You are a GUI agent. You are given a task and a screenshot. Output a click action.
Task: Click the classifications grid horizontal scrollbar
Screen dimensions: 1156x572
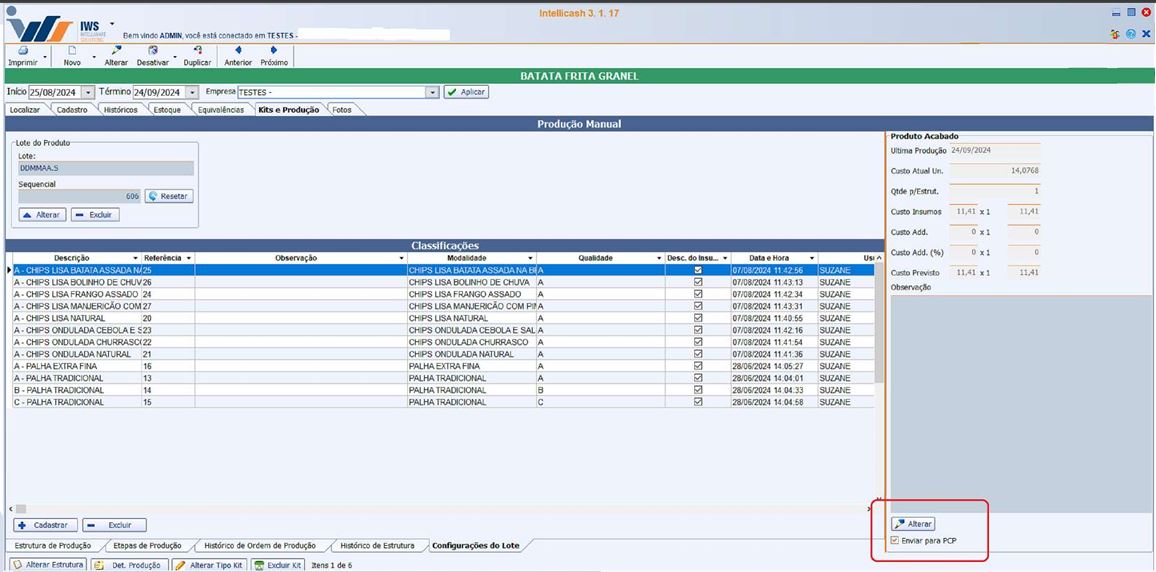(440, 509)
